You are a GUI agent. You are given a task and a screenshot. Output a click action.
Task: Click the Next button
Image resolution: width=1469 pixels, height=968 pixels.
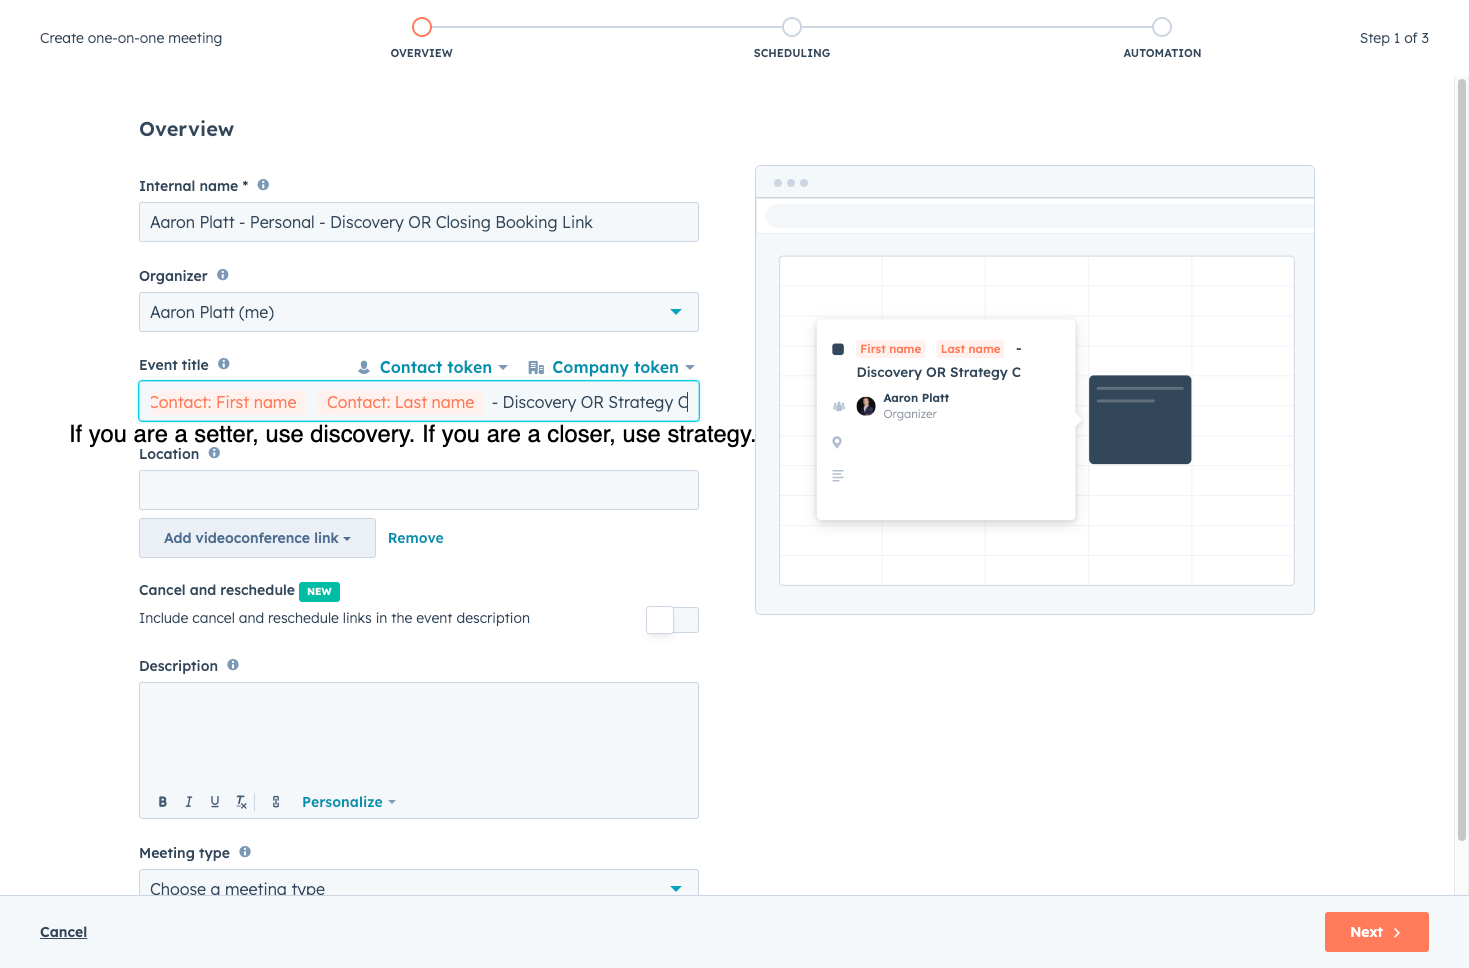[1376, 932]
